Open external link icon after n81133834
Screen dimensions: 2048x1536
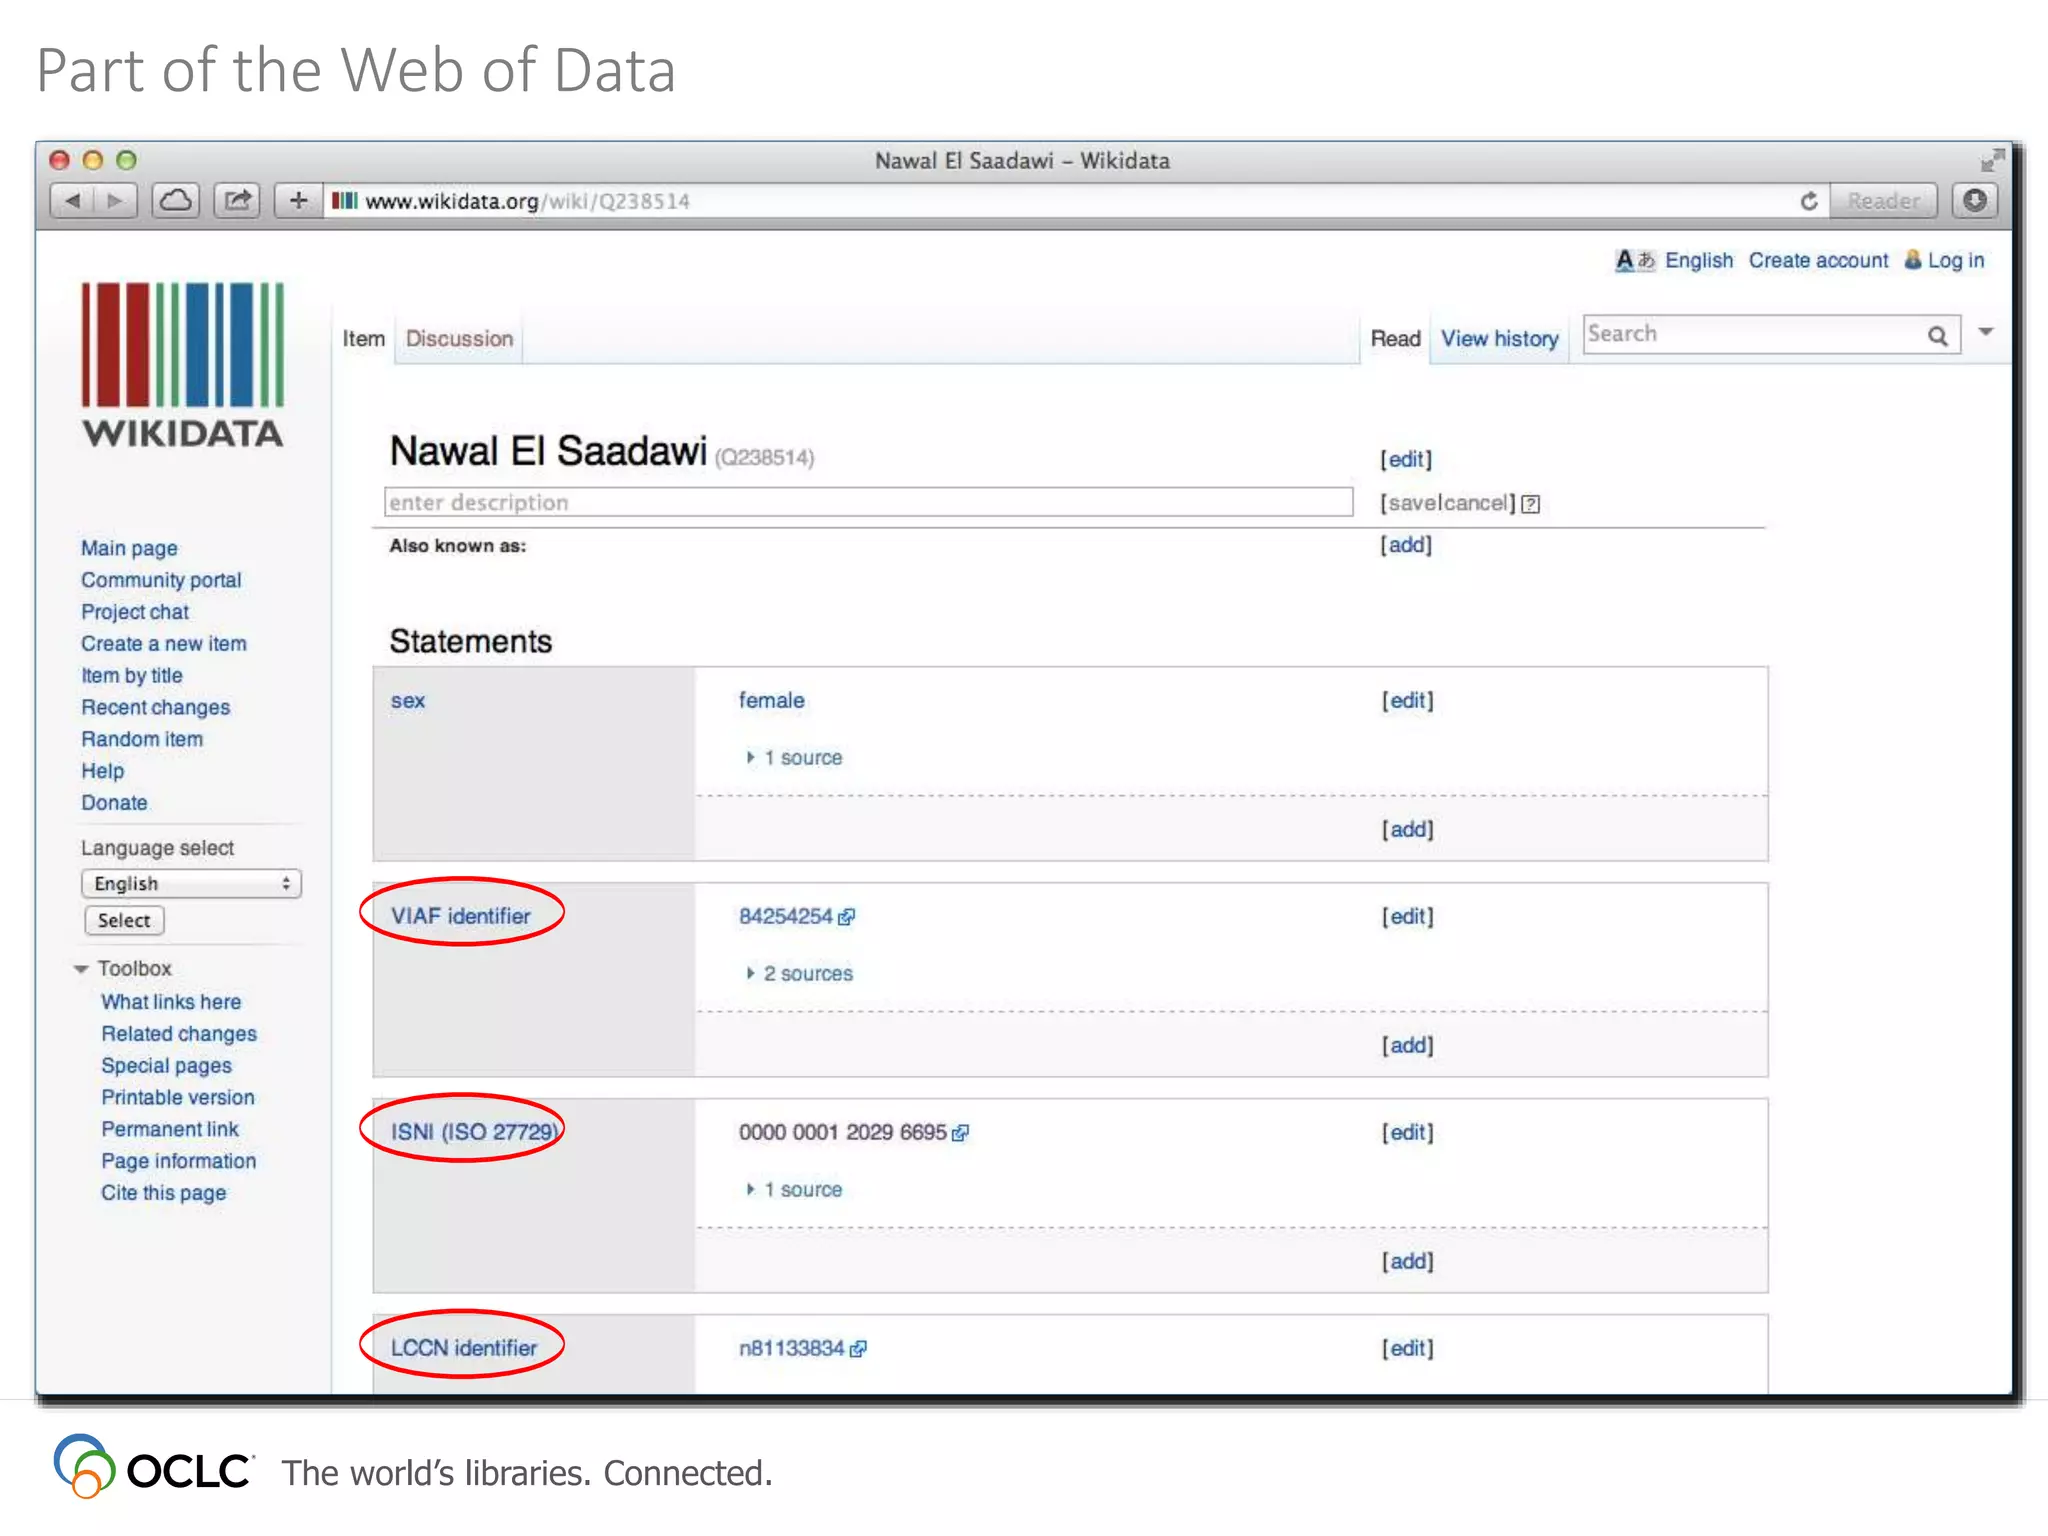tap(858, 1349)
